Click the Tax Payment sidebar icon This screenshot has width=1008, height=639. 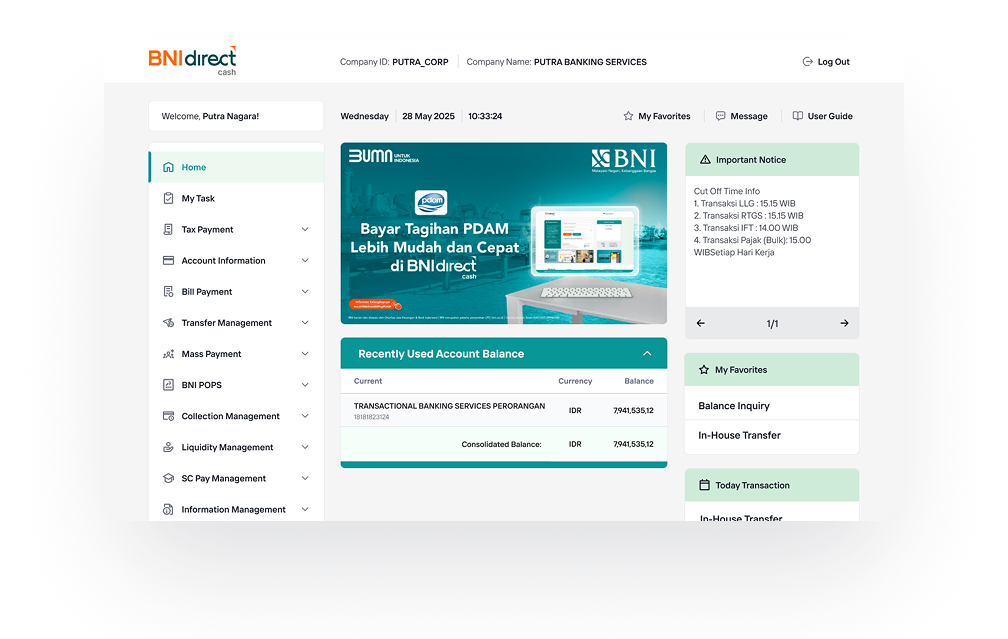click(x=168, y=229)
